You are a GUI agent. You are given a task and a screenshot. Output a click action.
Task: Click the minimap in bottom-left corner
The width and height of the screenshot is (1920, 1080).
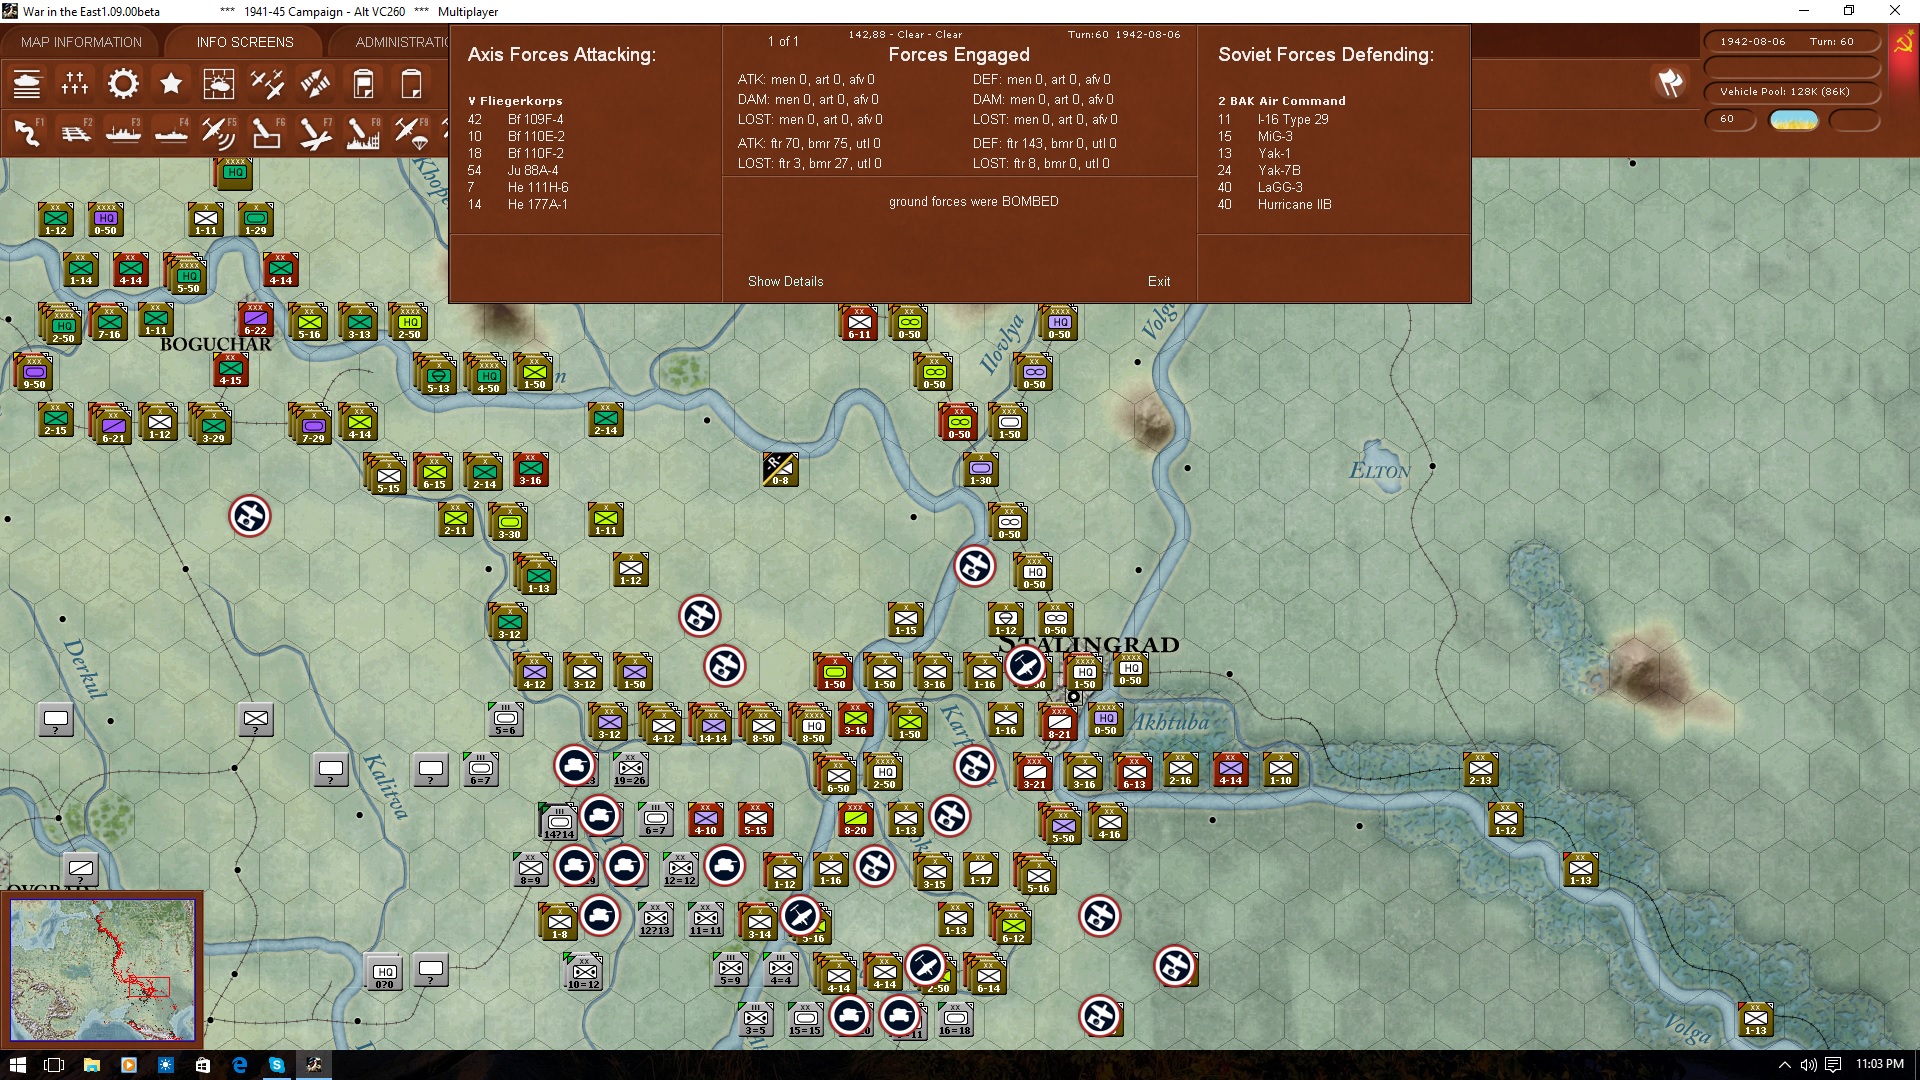[x=103, y=969]
